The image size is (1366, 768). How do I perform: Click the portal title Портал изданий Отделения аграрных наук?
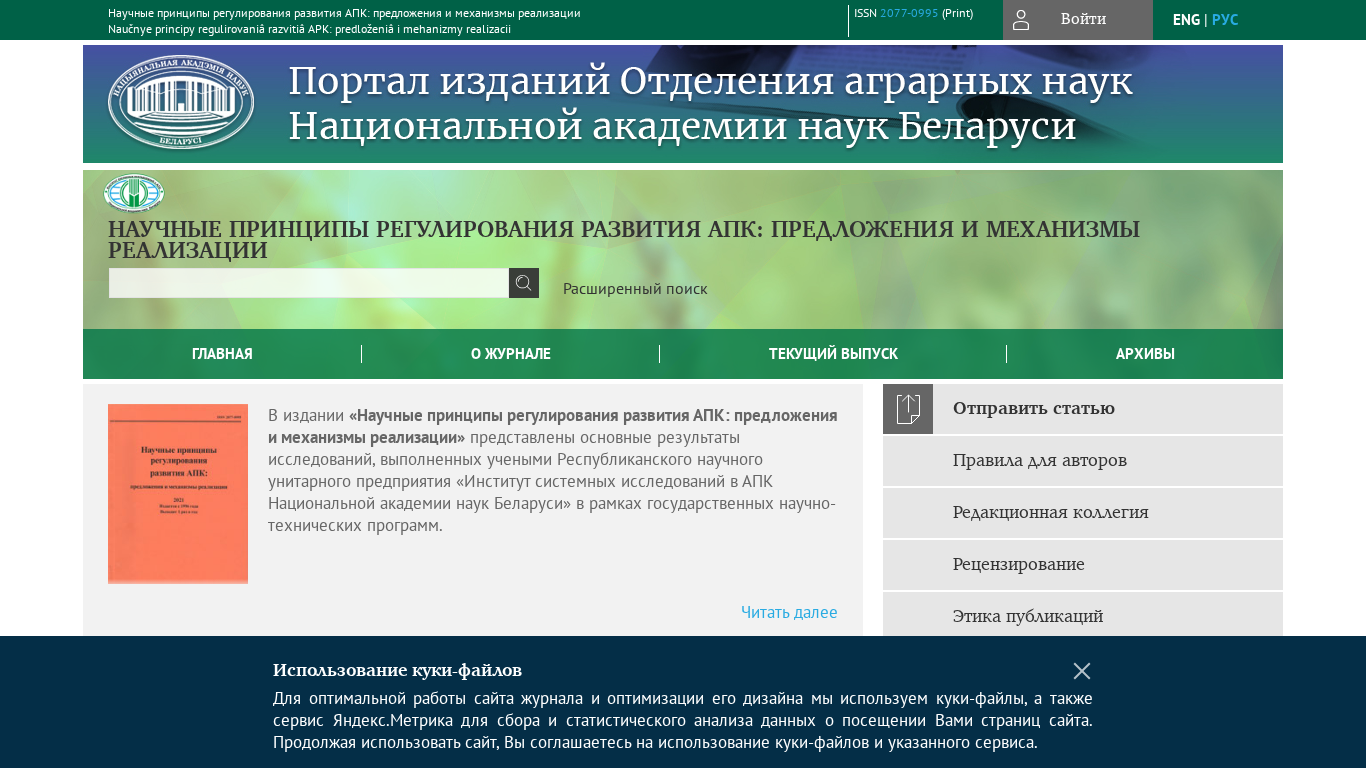tap(711, 103)
